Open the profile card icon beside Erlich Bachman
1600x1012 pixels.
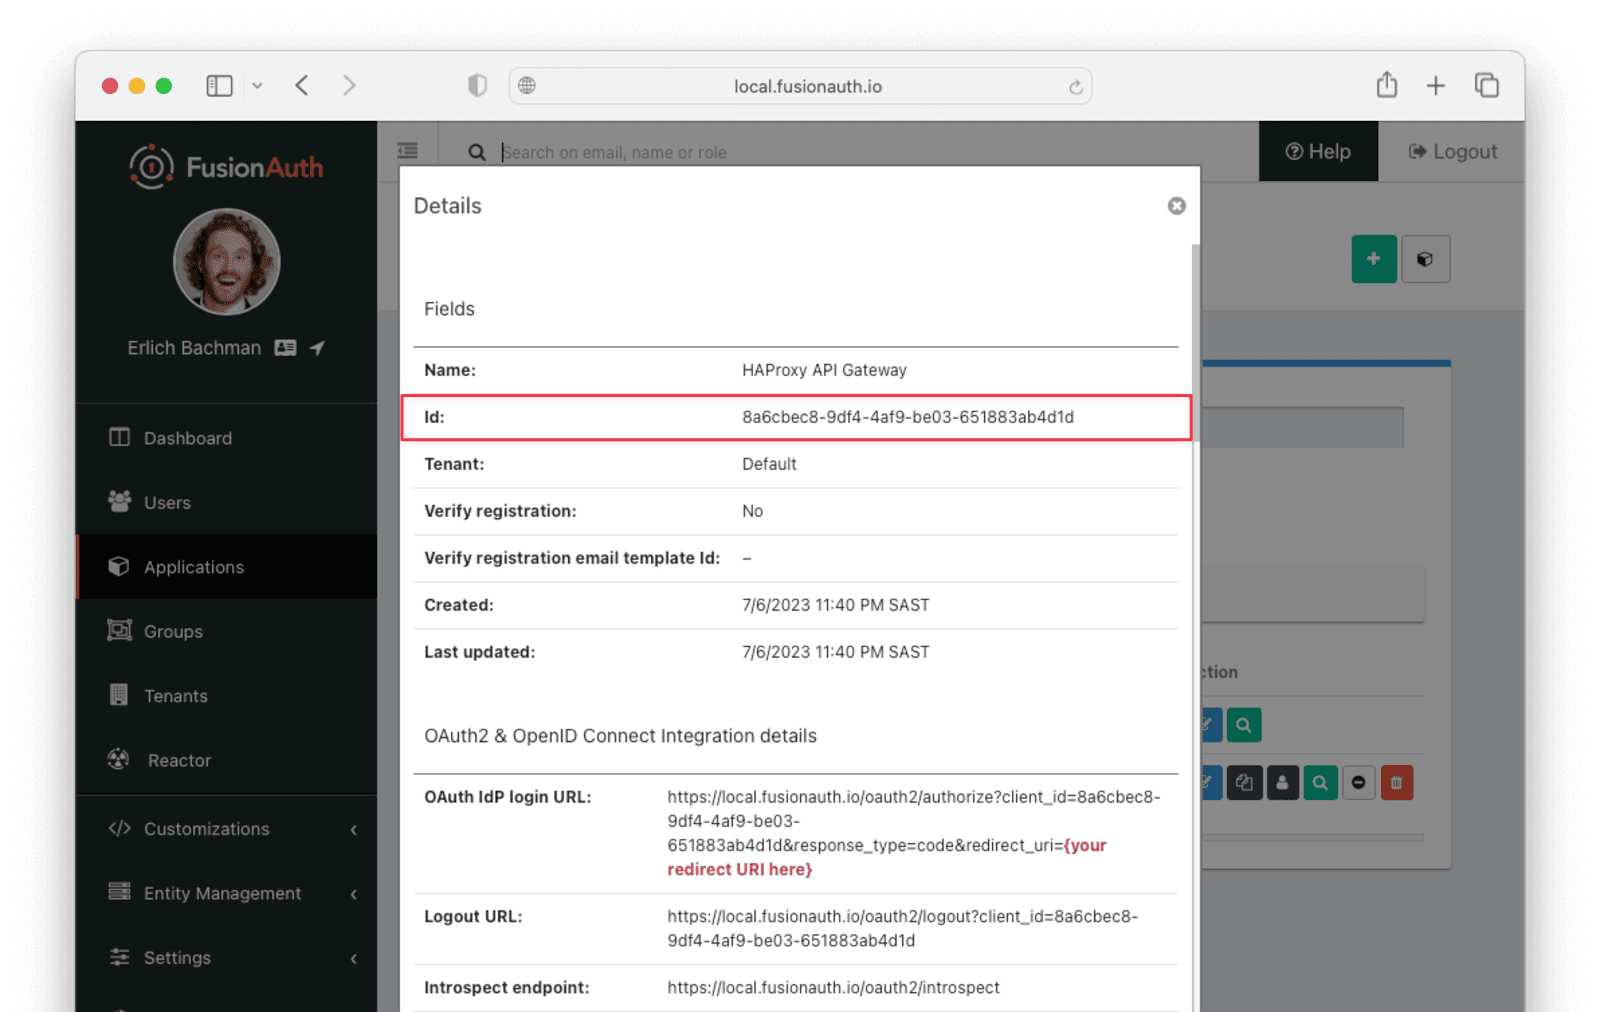pos(285,348)
